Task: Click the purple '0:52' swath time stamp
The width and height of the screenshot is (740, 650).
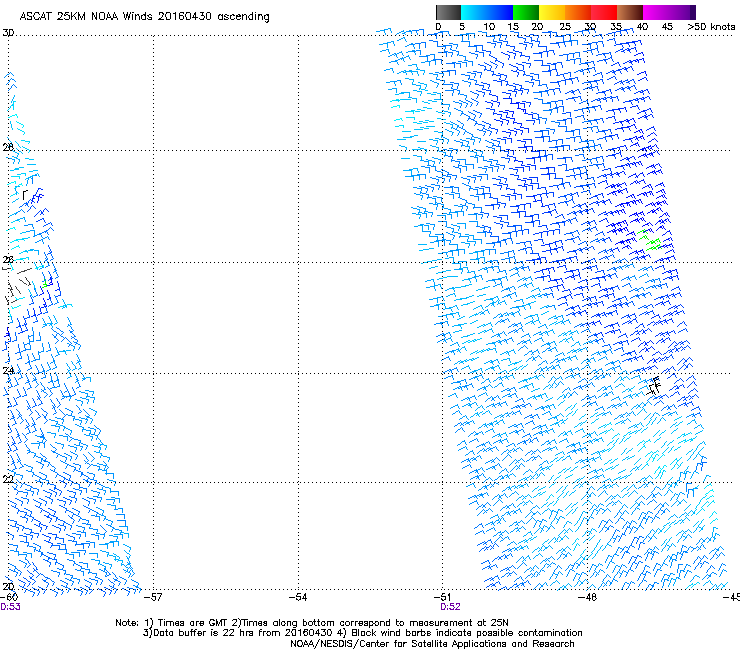Action: pos(450,607)
